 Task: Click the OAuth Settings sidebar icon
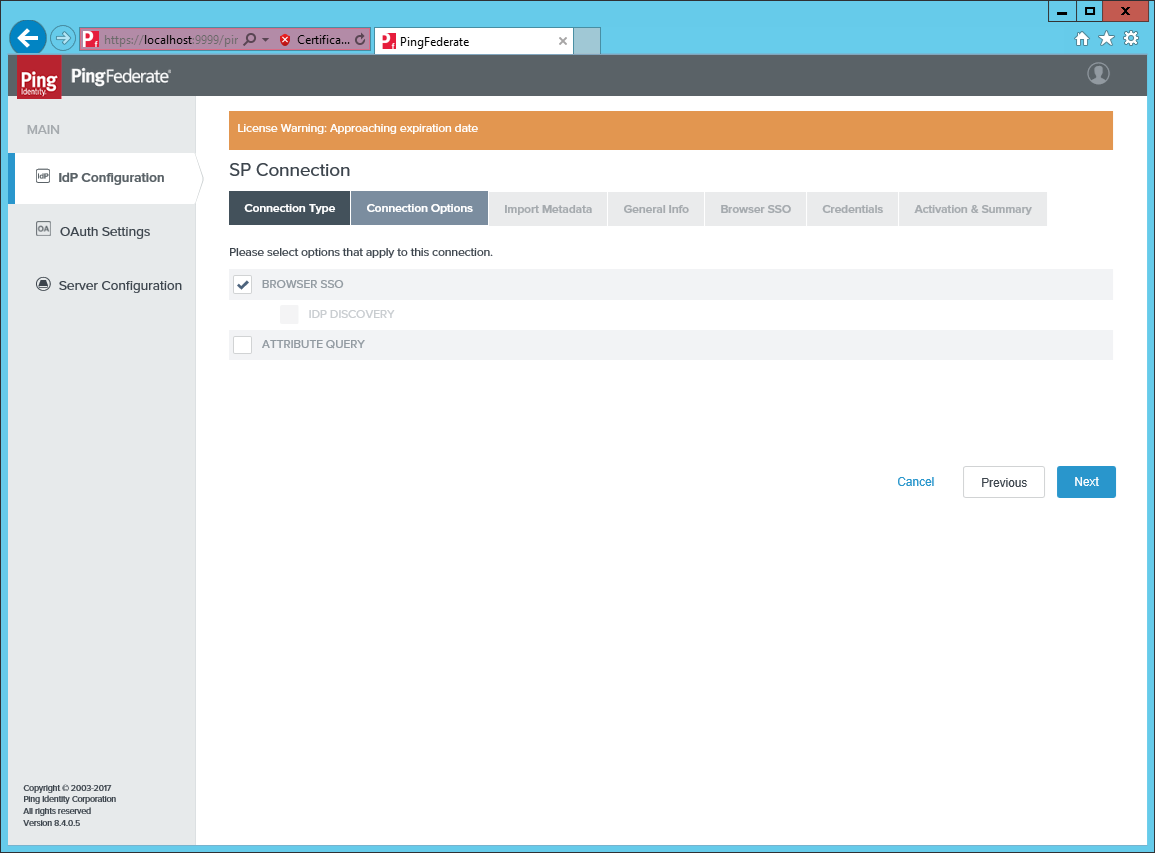point(43,229)
